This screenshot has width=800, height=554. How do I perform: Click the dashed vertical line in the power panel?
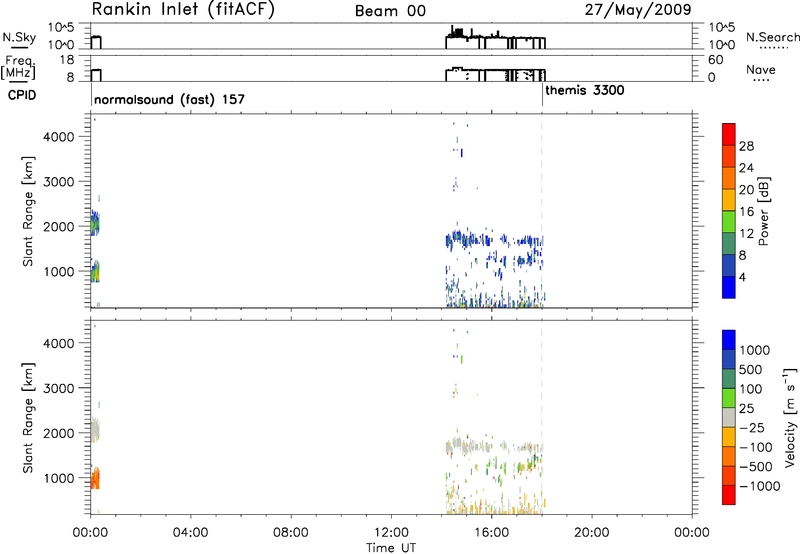pyautogui.click(x=542, y=211)
